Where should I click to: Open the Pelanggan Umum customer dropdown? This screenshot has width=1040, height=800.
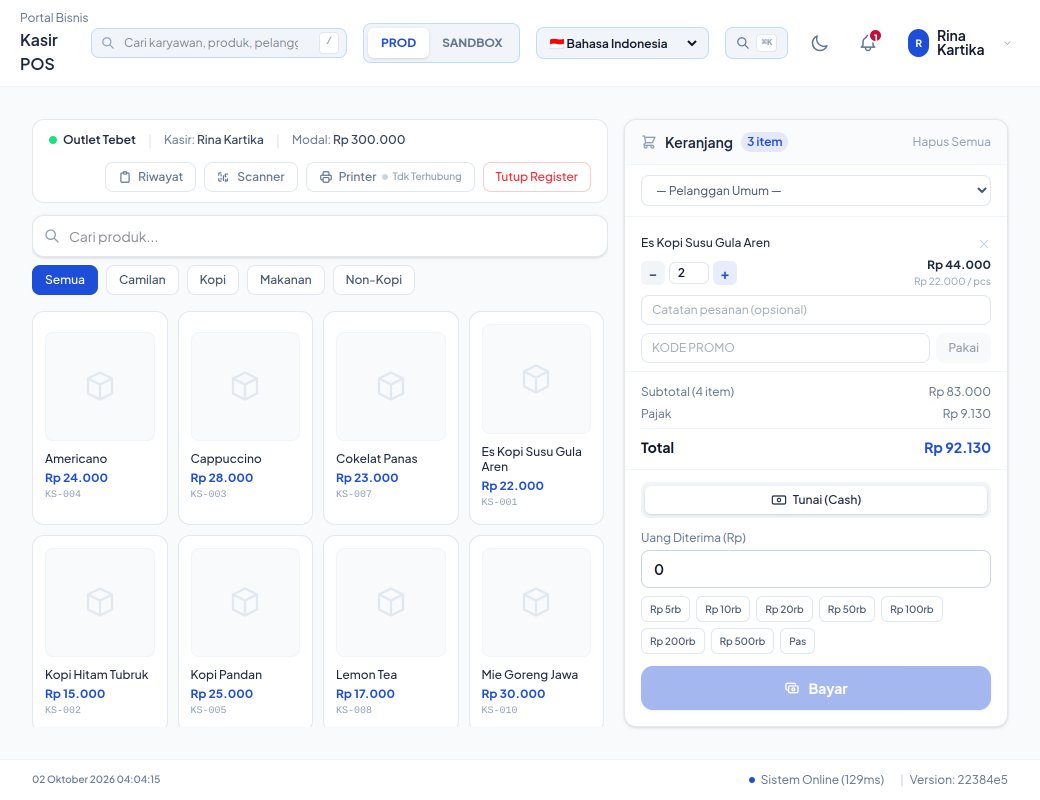pos(816,191)
